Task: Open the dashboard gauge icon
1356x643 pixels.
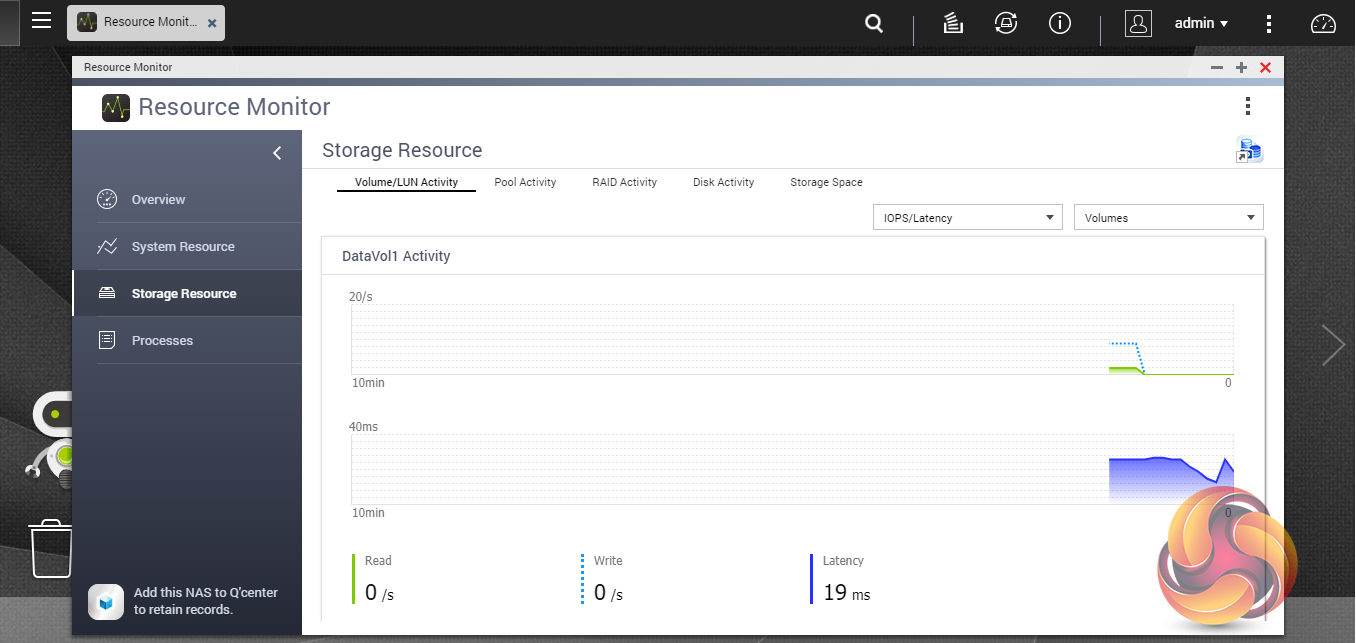Action: point(1323,24)
